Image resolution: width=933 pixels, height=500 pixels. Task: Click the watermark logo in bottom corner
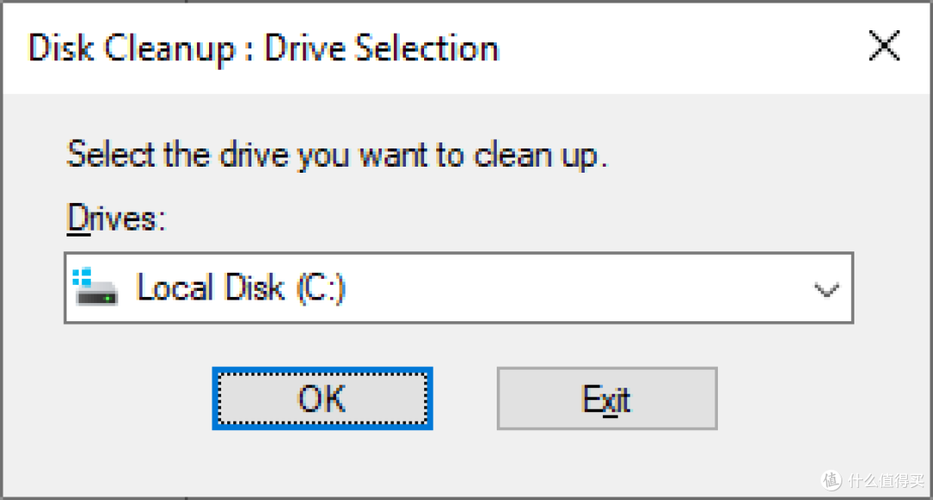tap(831, 479)
